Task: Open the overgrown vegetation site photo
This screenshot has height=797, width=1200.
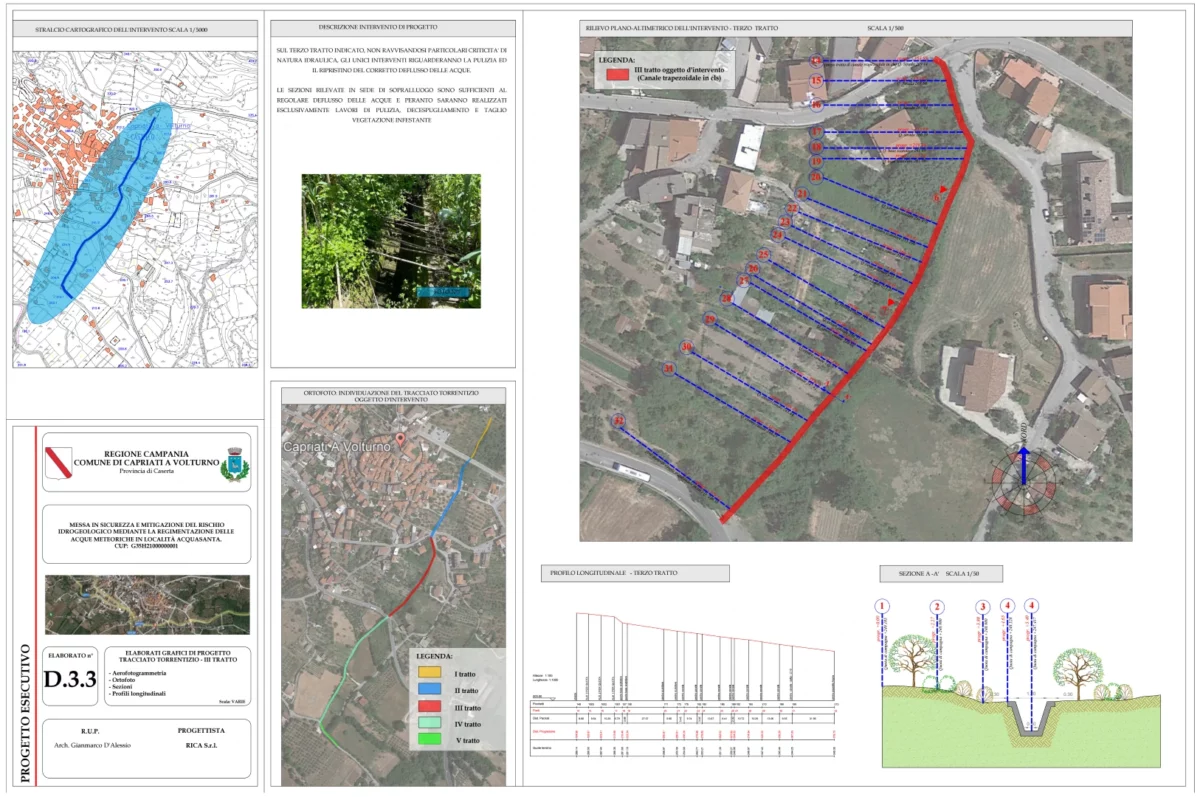Action: pos(391,241)
